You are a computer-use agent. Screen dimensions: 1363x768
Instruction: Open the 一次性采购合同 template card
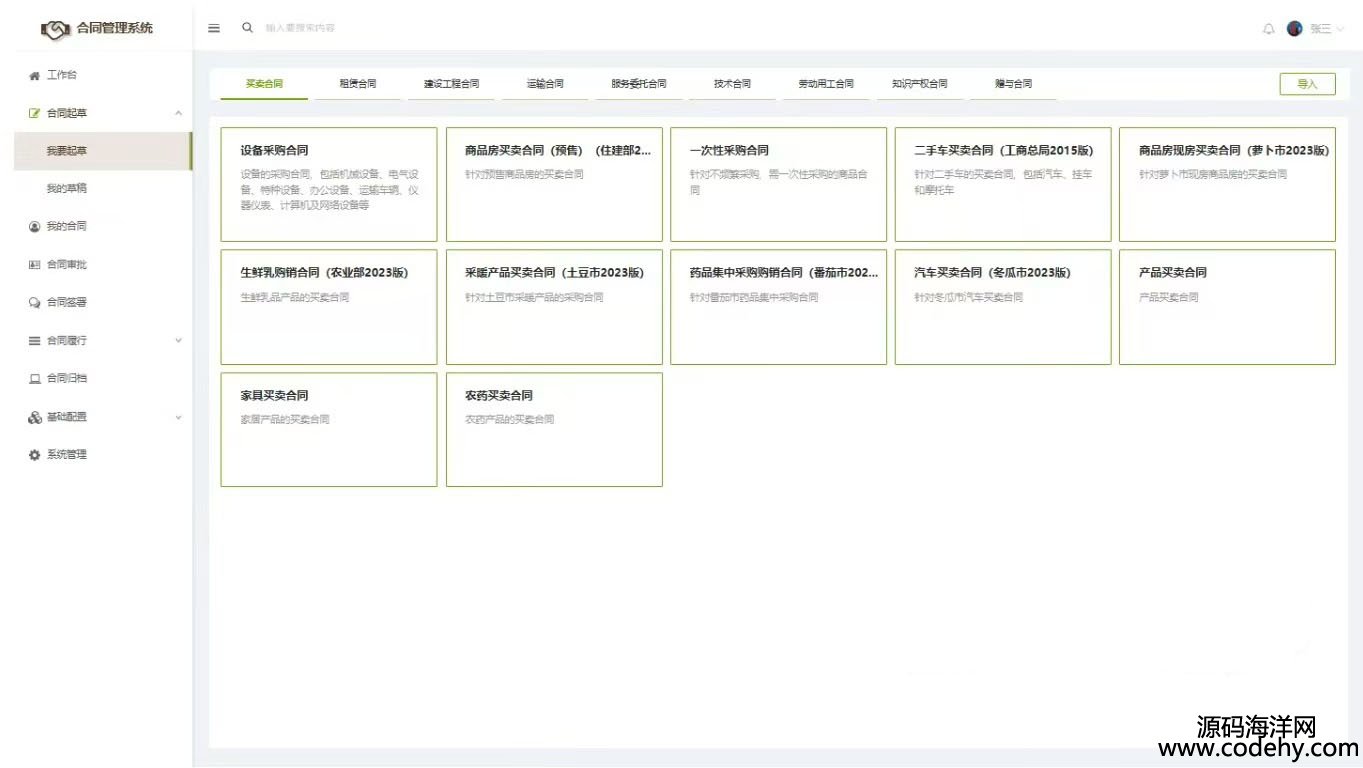pos(778,184)
